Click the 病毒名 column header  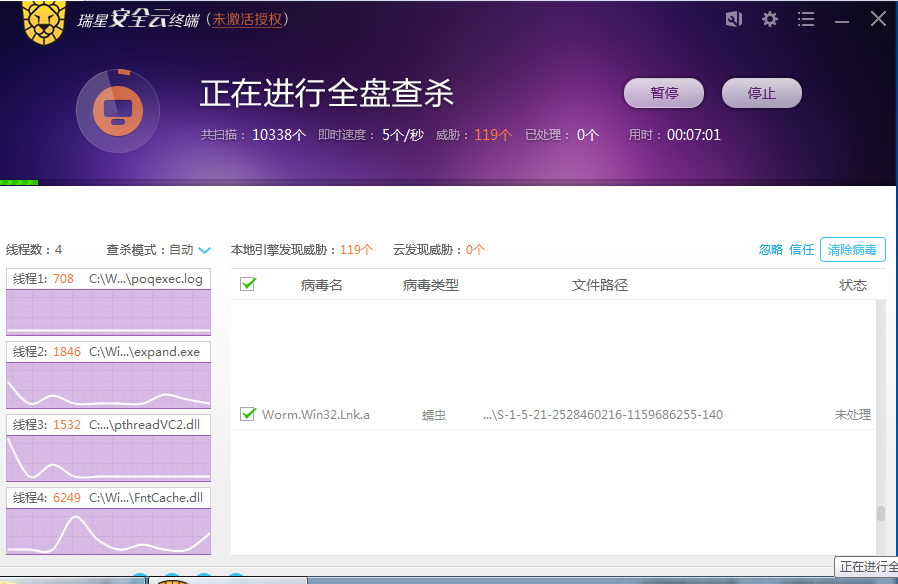[321, 285]
